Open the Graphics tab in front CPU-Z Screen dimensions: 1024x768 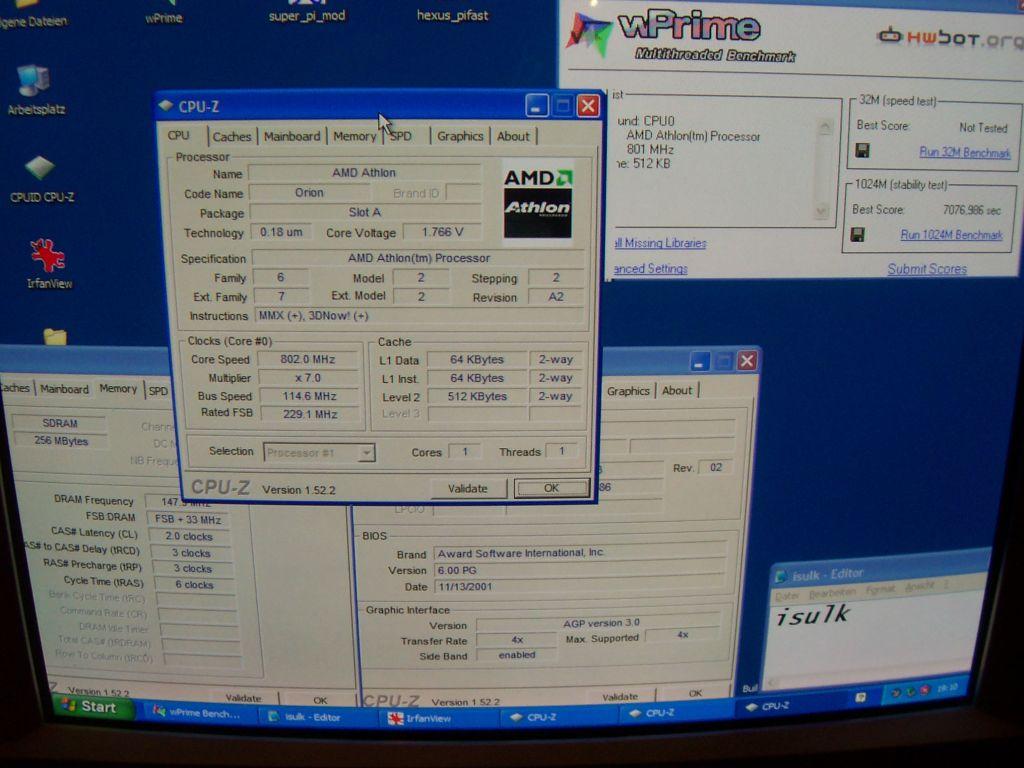(x=460, y=136)
